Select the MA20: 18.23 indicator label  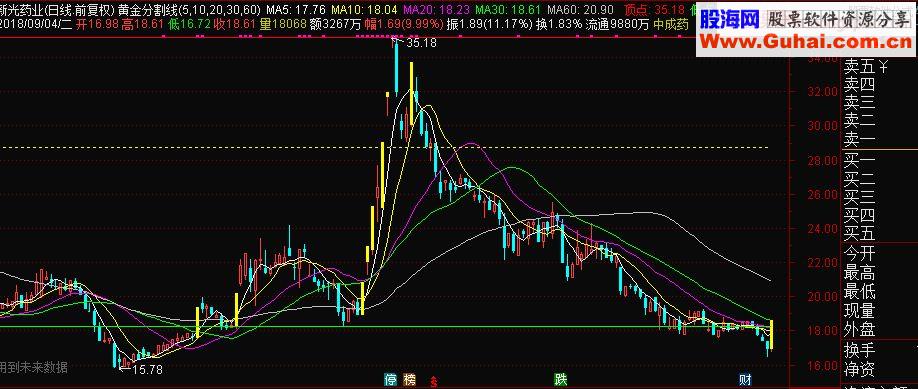point(437,9)
